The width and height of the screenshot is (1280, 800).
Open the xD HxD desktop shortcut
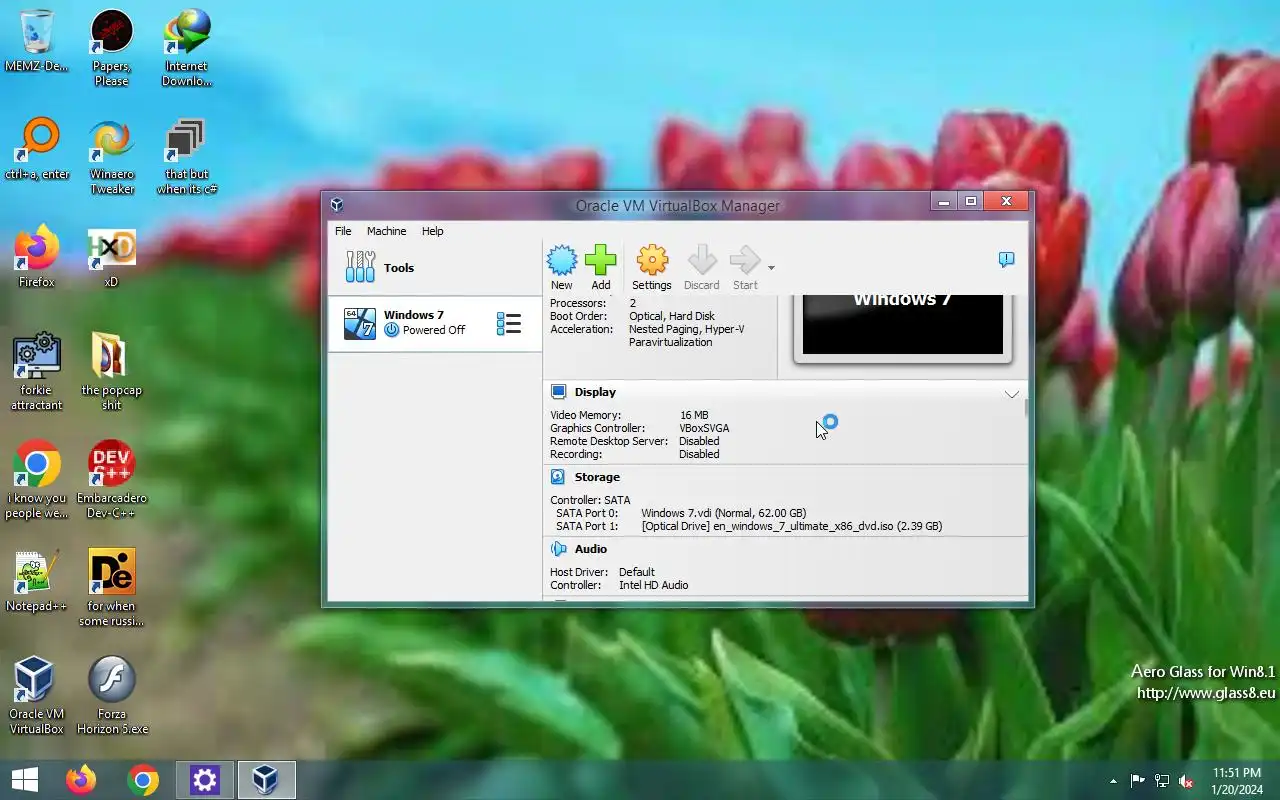pyautogui.click(x=111, y=257)
